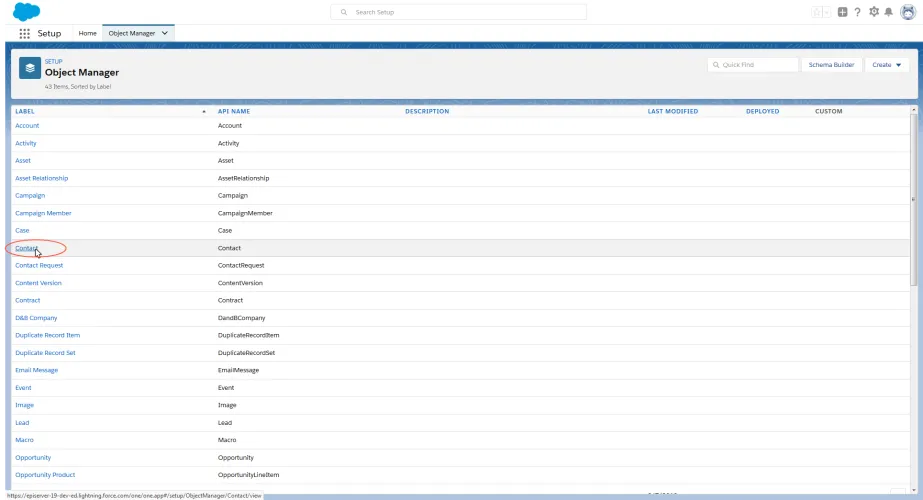This screenshot has width=923, height=500.
Task: Open the App Launcher dots grid
Action: coord(24,34)
